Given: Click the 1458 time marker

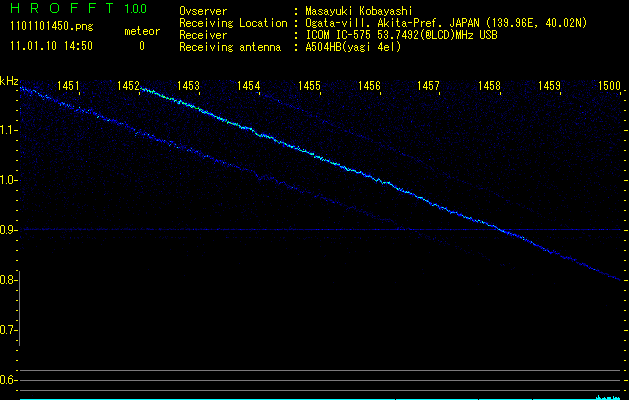Looking at the screenshot, I should coord(489,85).
